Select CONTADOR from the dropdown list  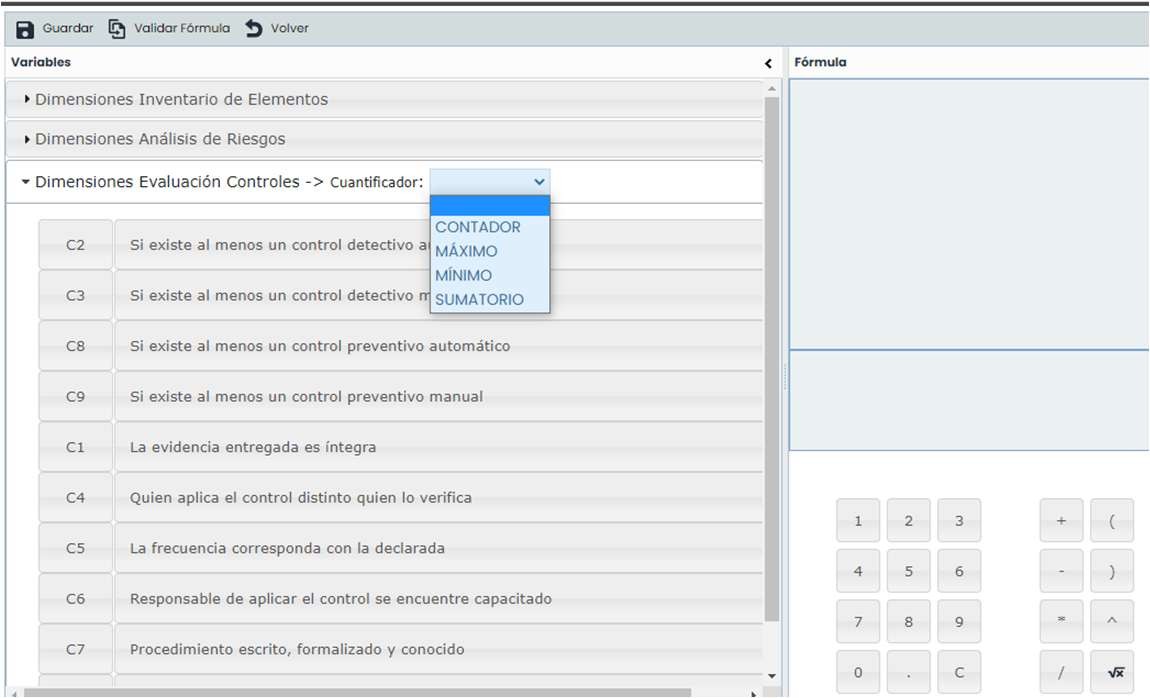478,227
